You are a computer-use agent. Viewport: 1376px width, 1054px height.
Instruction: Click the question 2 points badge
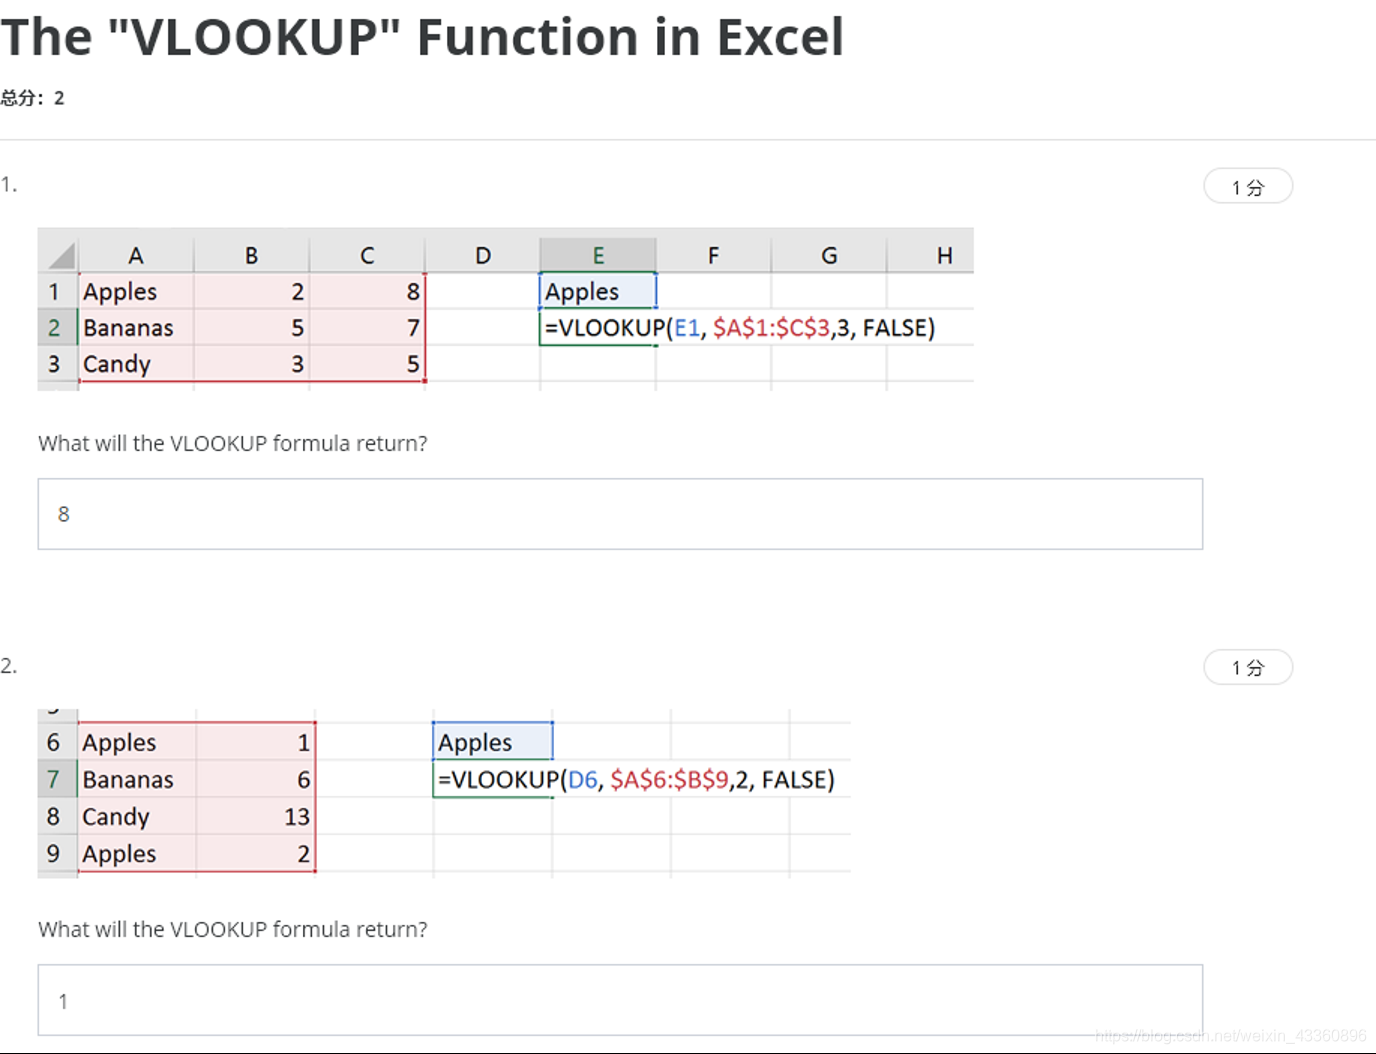tap(1248, 667)
